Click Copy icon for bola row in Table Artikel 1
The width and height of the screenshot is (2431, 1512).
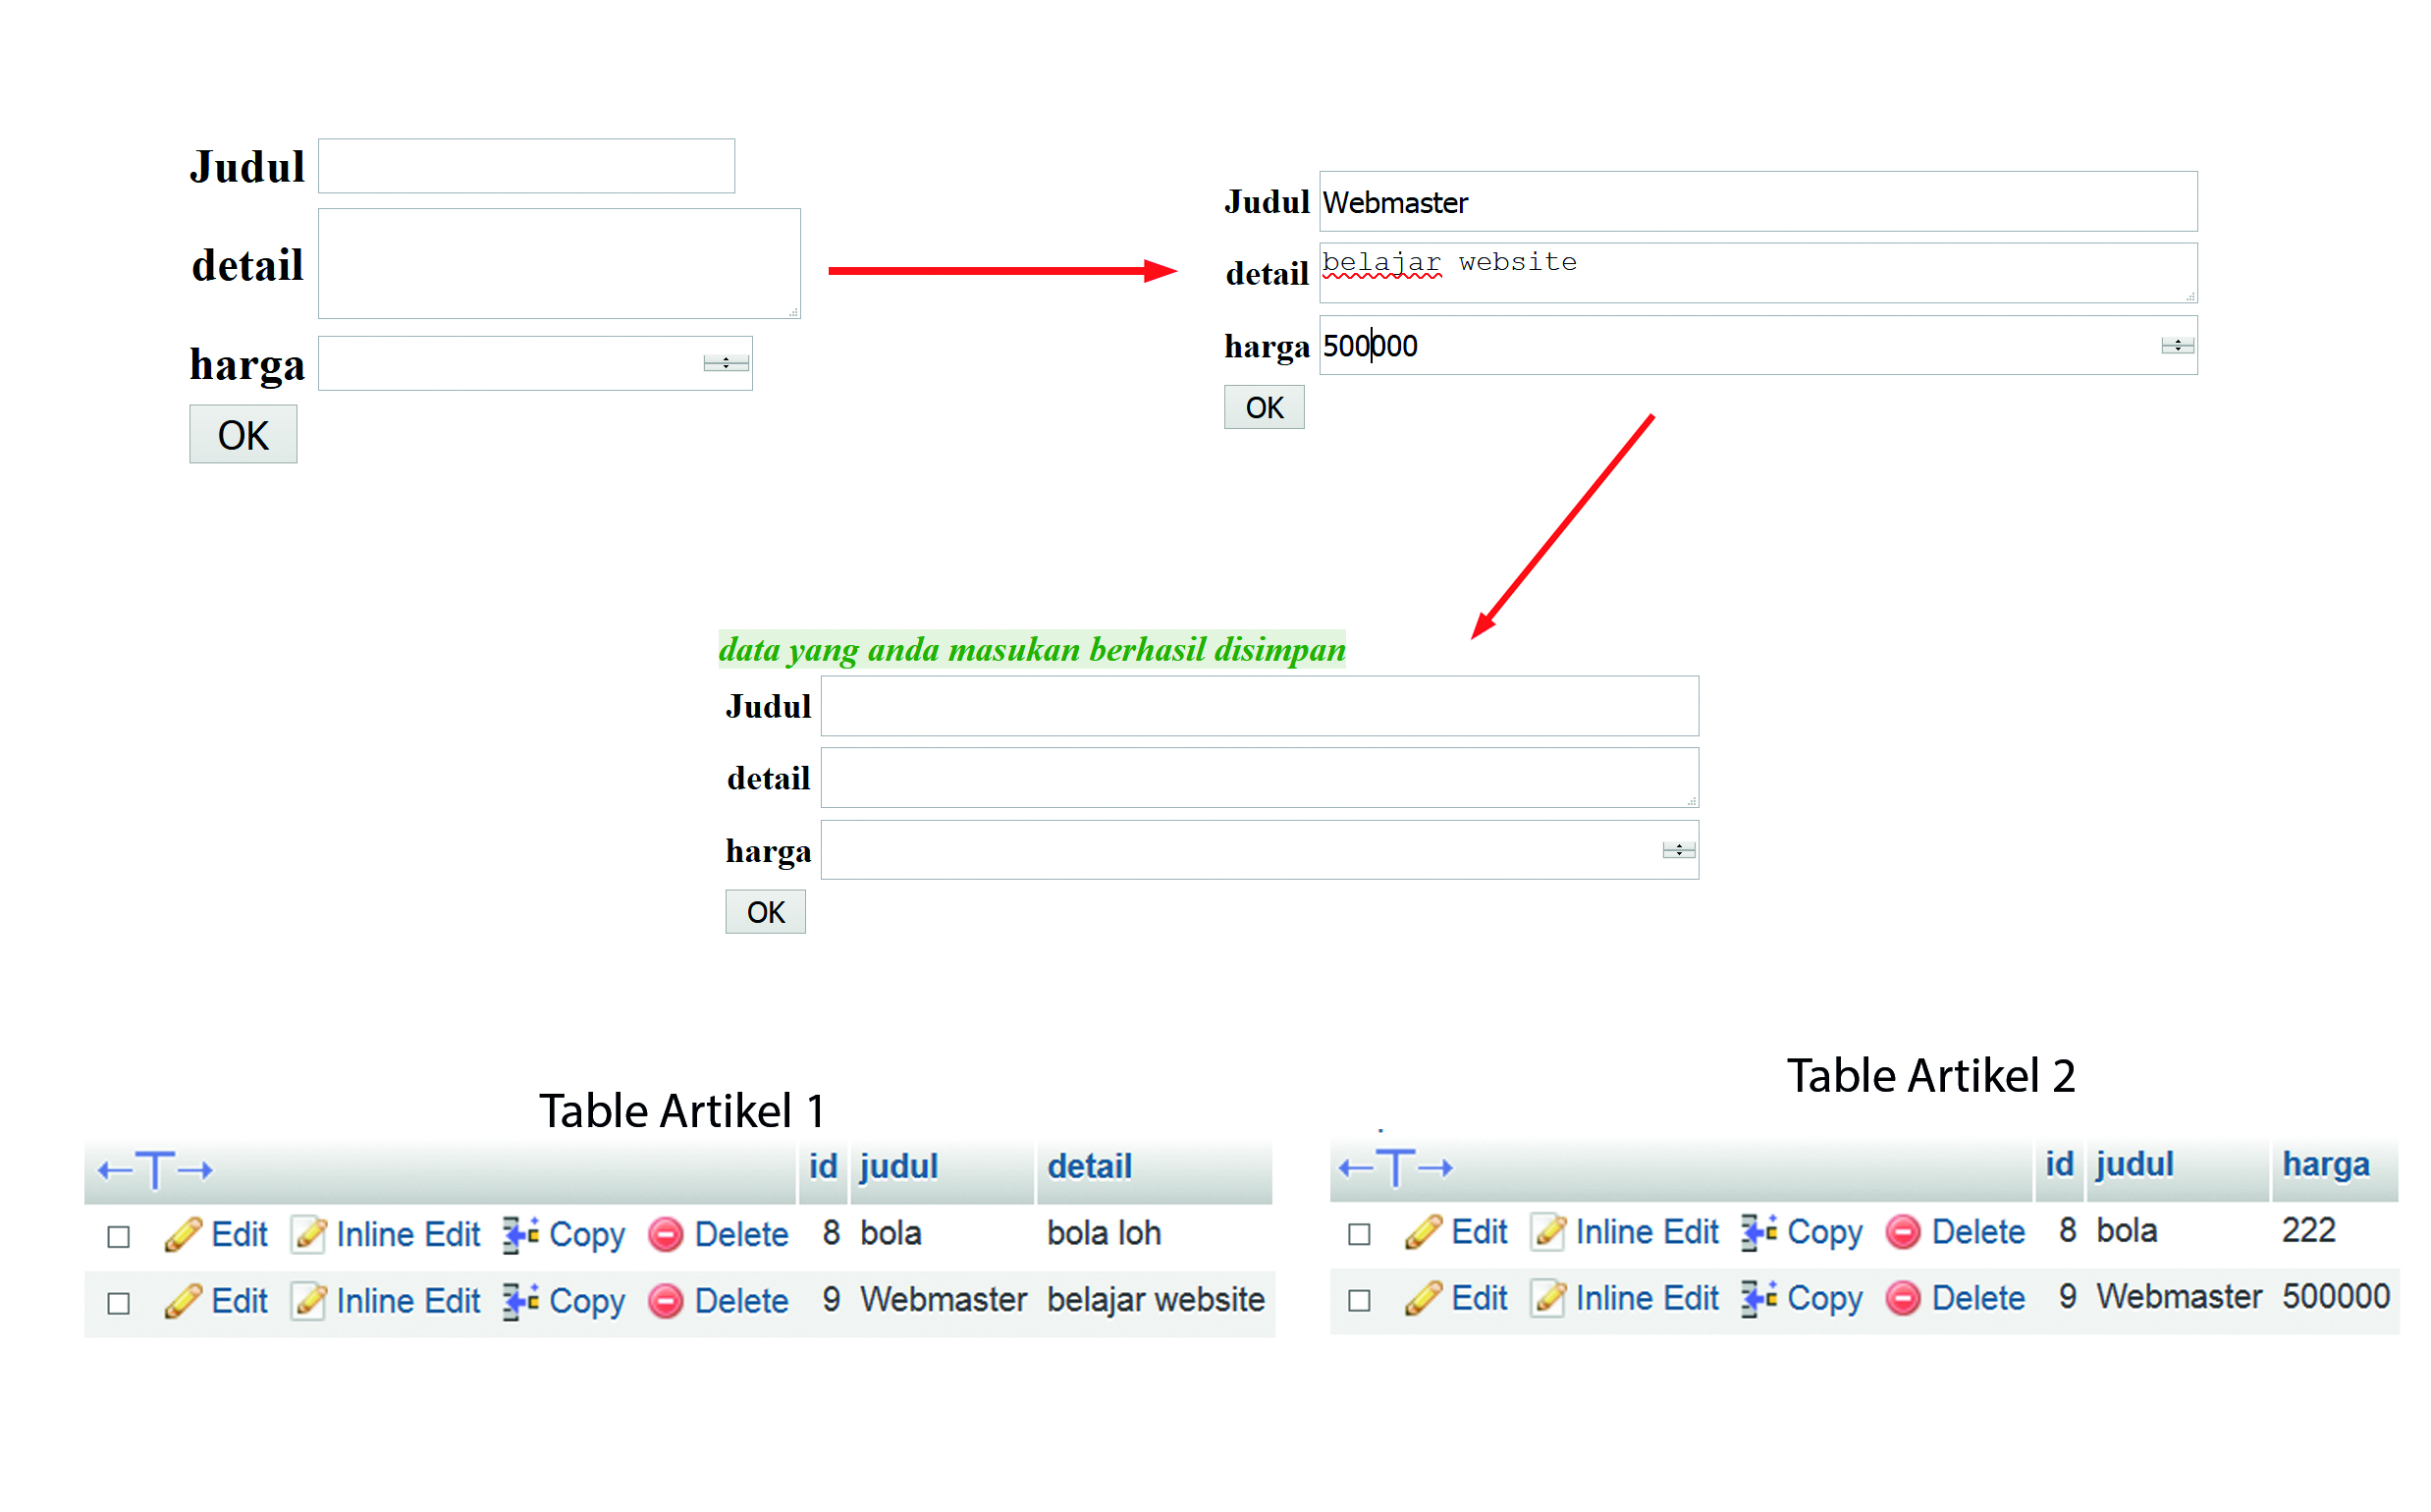[520, 1235]
